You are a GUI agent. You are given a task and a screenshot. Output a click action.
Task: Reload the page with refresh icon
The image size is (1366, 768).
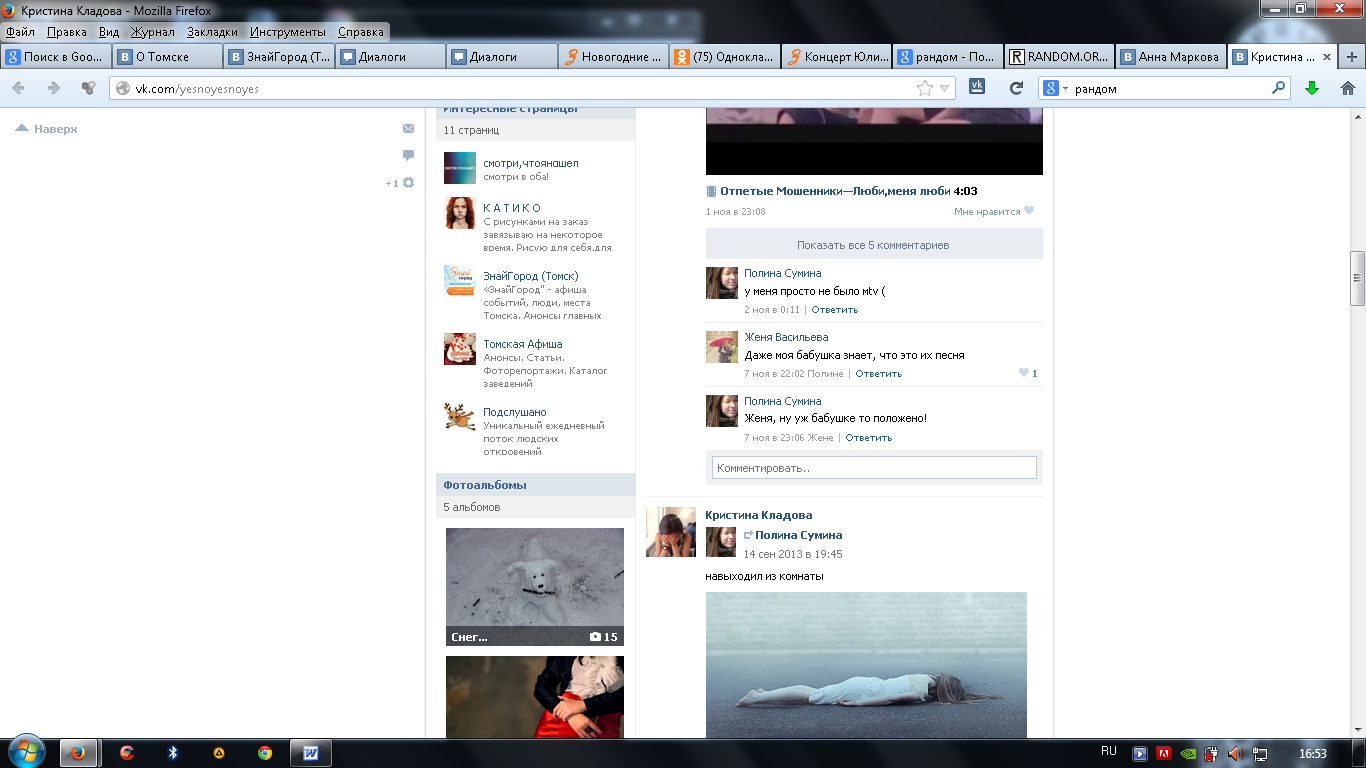coord(1016,88)
